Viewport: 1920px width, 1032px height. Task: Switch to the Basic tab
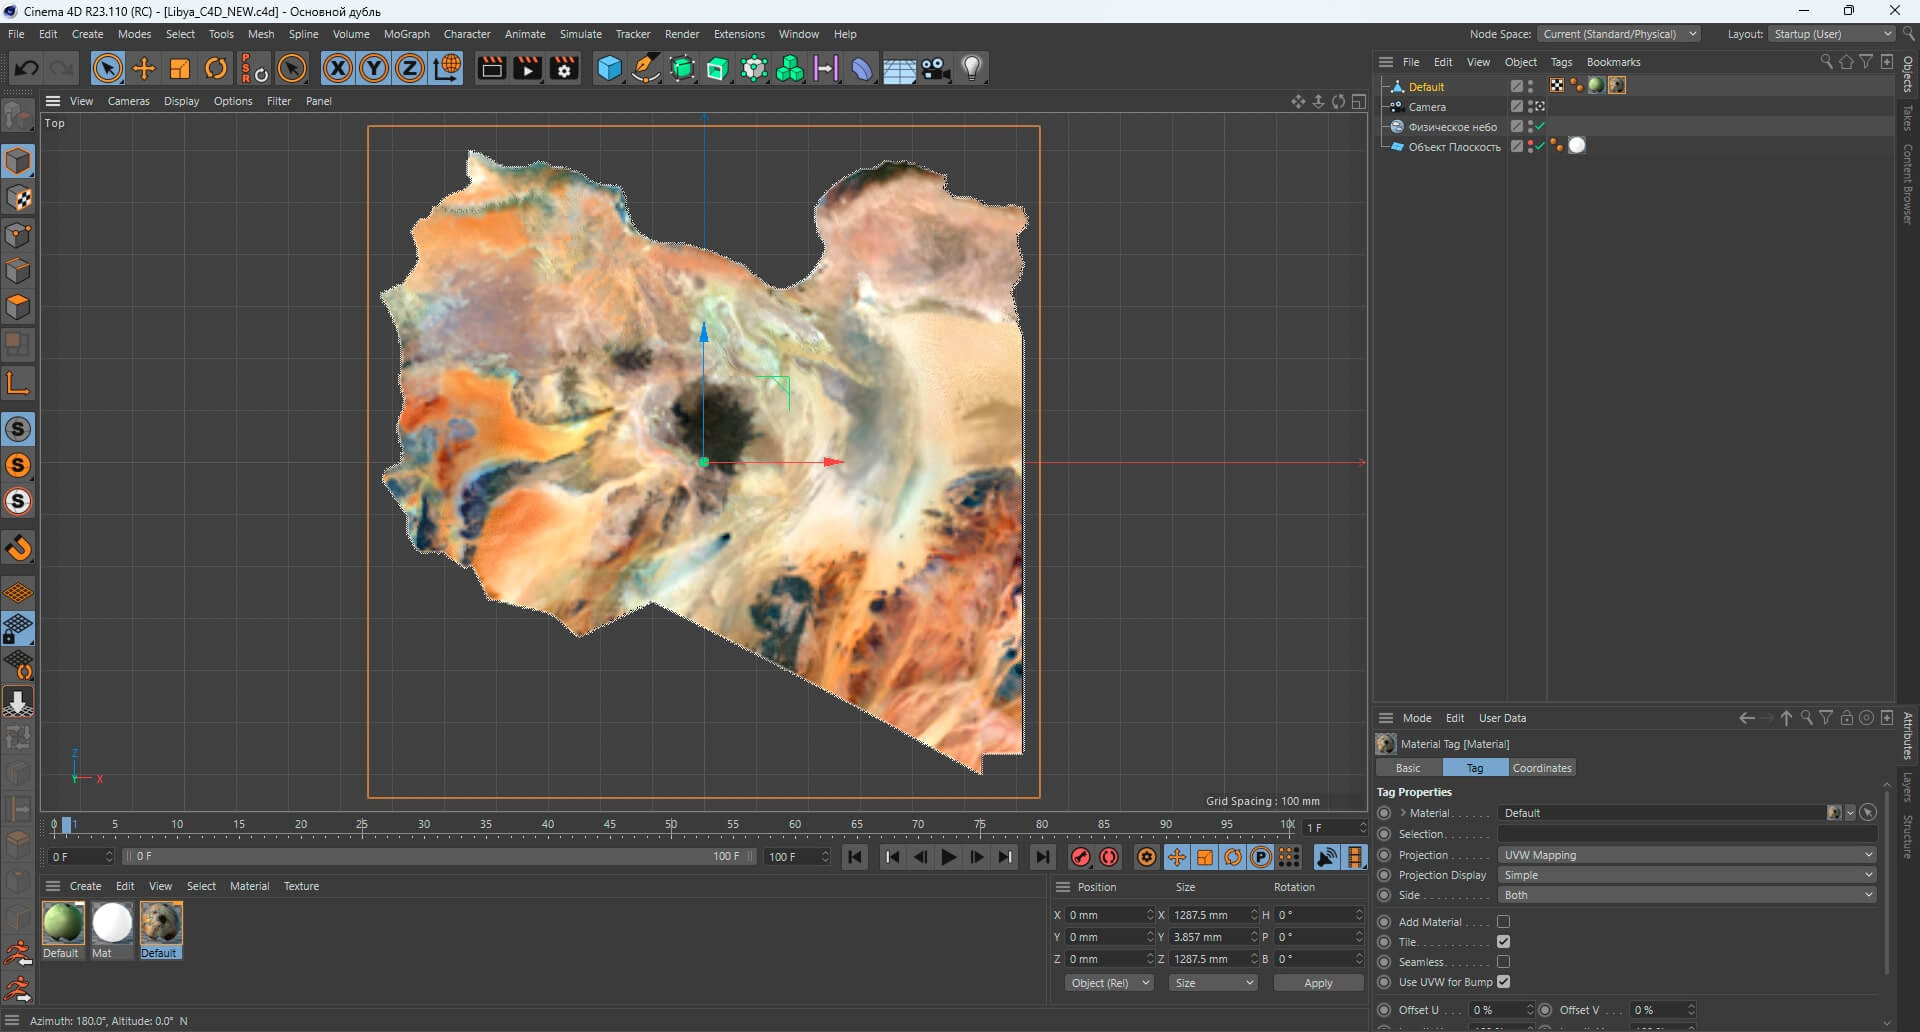click(1408, 768)
